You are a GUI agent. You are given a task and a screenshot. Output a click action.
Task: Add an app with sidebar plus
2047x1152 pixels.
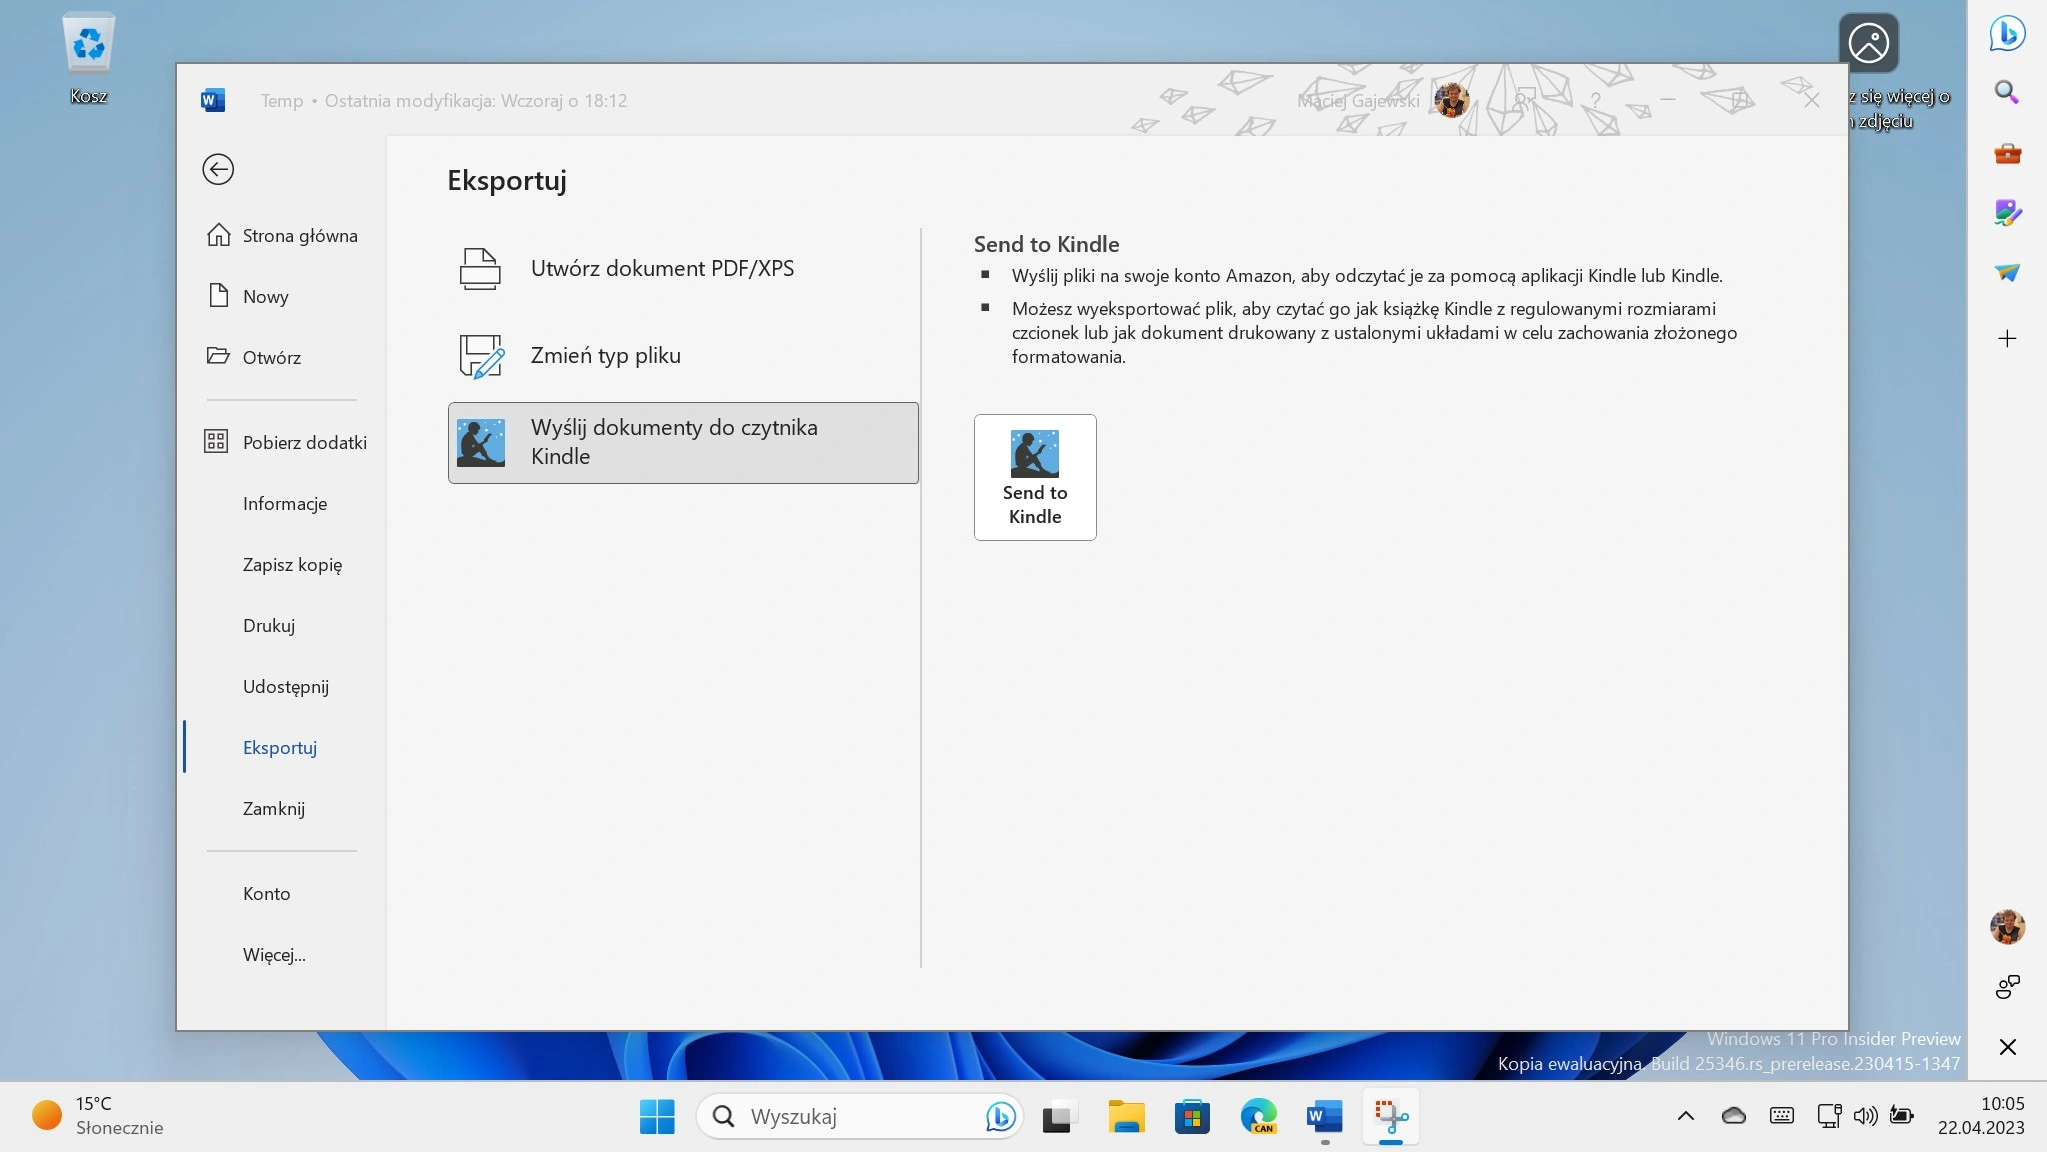pos(2007,339)
